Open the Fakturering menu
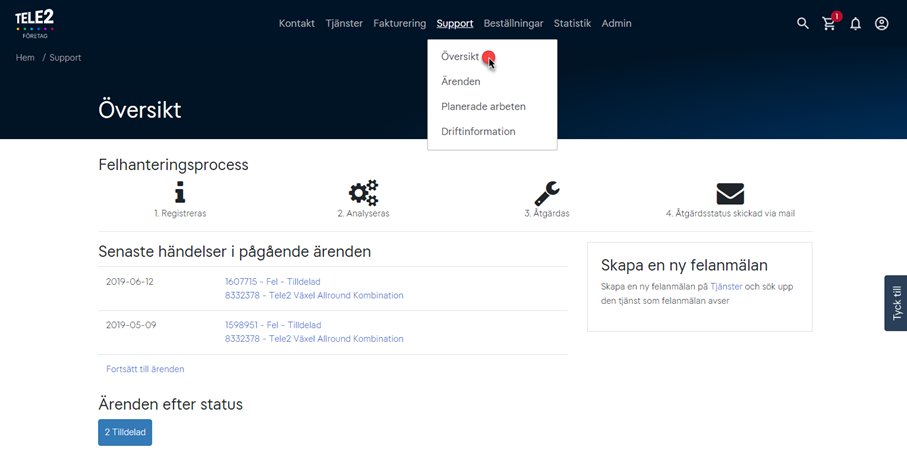Viewport: 907px width, 453px height. 400,24
